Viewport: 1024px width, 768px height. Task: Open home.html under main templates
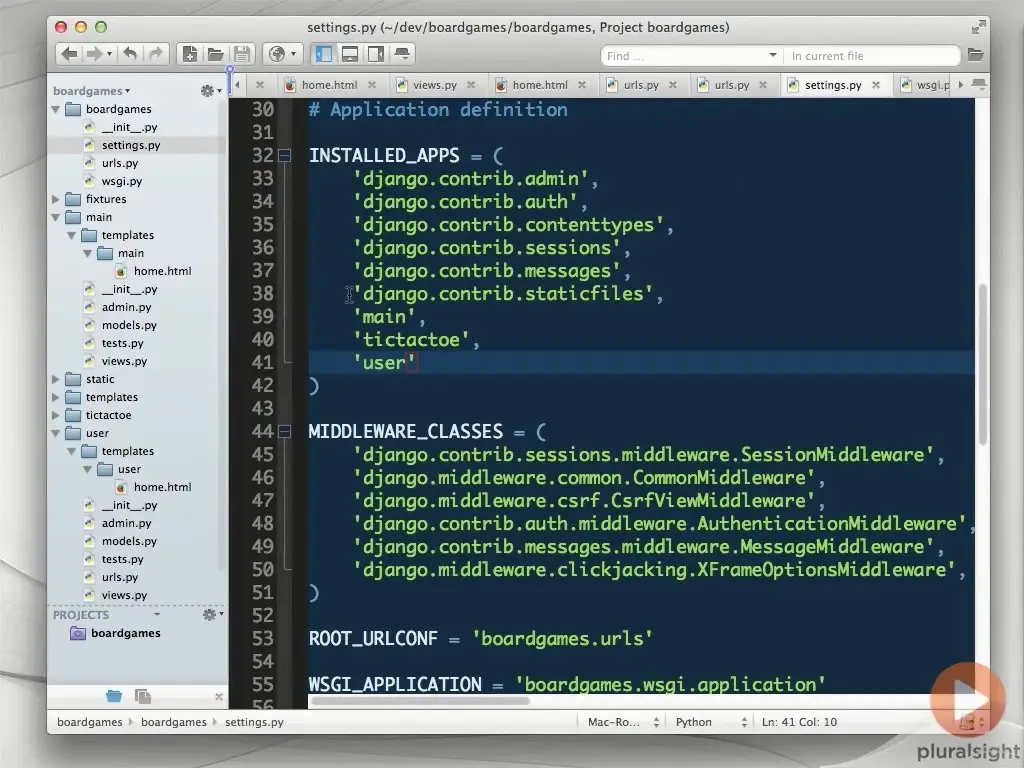pos(162,271)
